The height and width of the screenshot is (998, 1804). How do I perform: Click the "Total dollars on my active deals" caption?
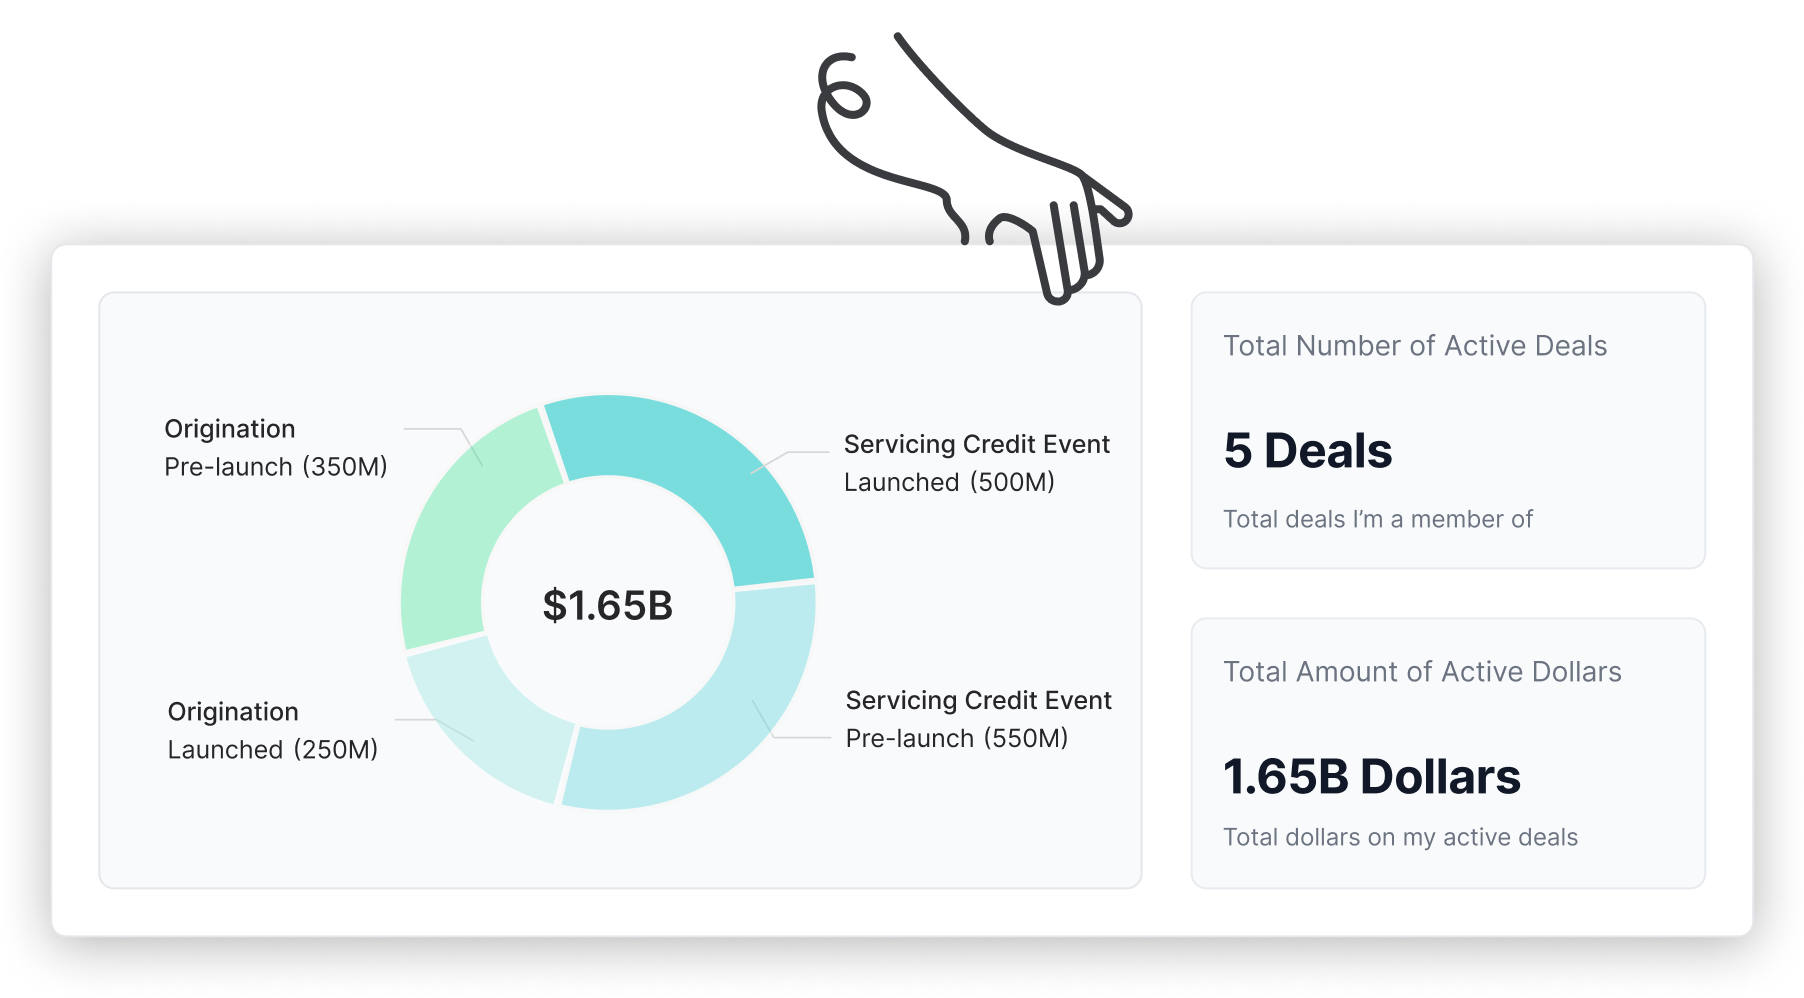(x=1400, y=837)
